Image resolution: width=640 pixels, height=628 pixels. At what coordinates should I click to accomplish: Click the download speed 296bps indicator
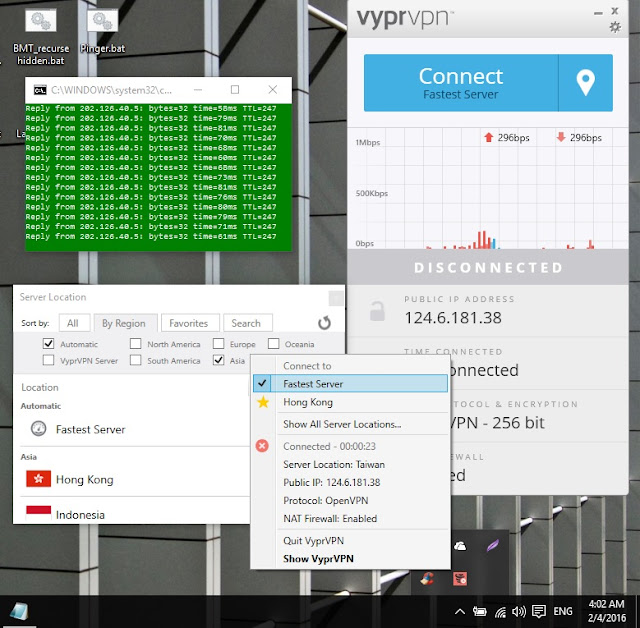pyautogui.click(x=579, y=138)
